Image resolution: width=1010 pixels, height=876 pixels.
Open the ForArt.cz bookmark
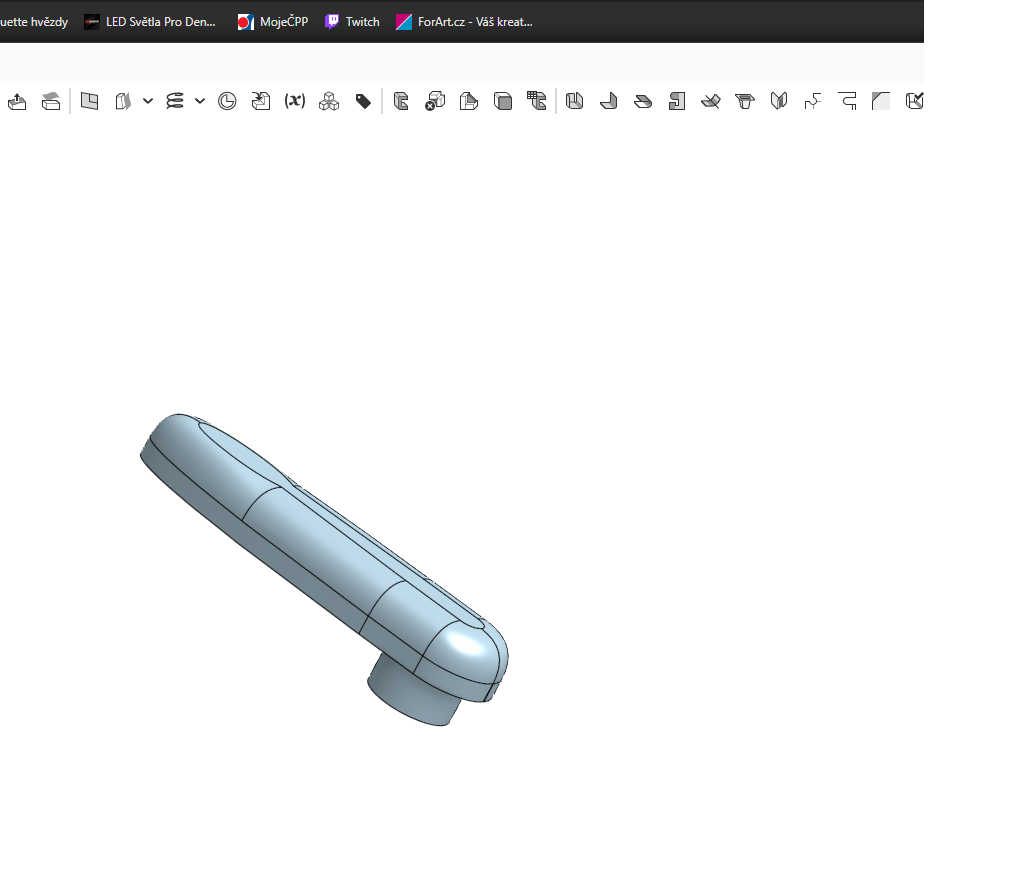pos(464,22)
